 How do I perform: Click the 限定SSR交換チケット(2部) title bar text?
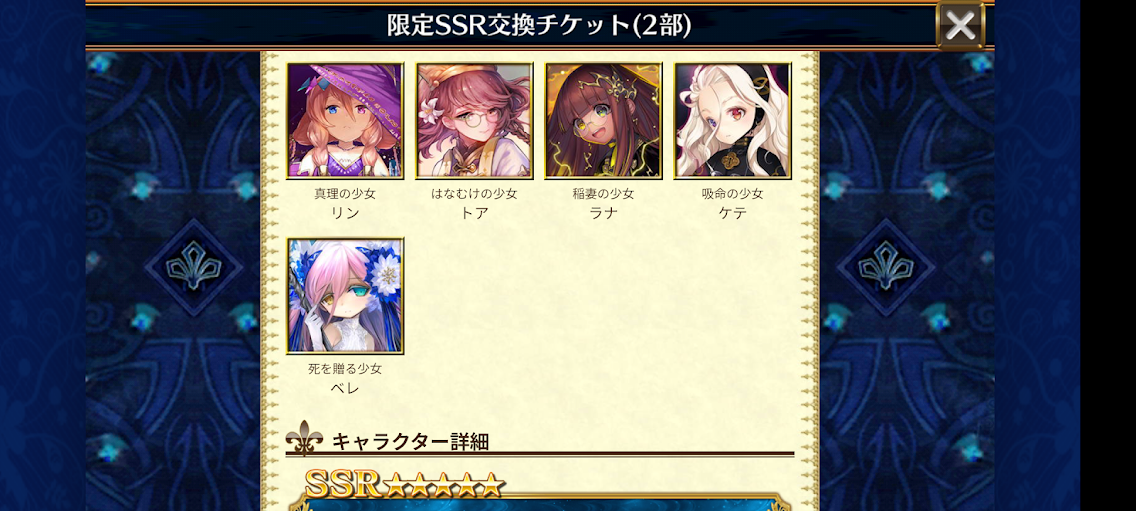539,25
